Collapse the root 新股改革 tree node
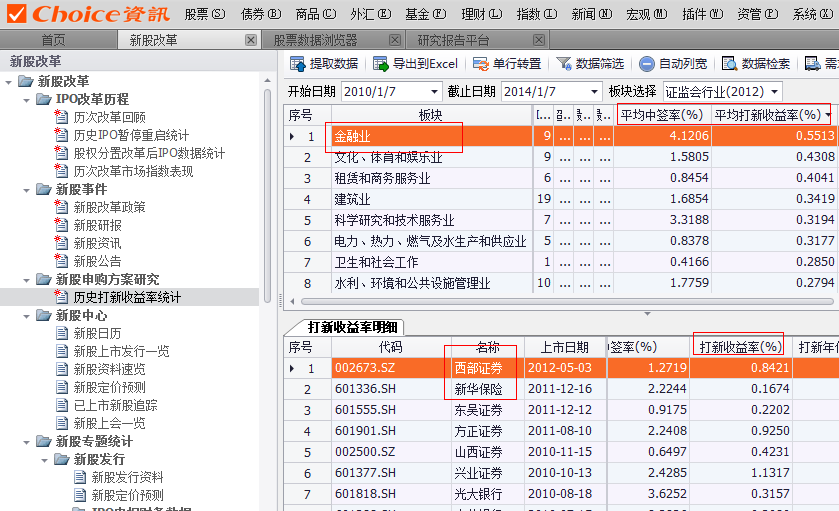 click(x=8, y=82)
